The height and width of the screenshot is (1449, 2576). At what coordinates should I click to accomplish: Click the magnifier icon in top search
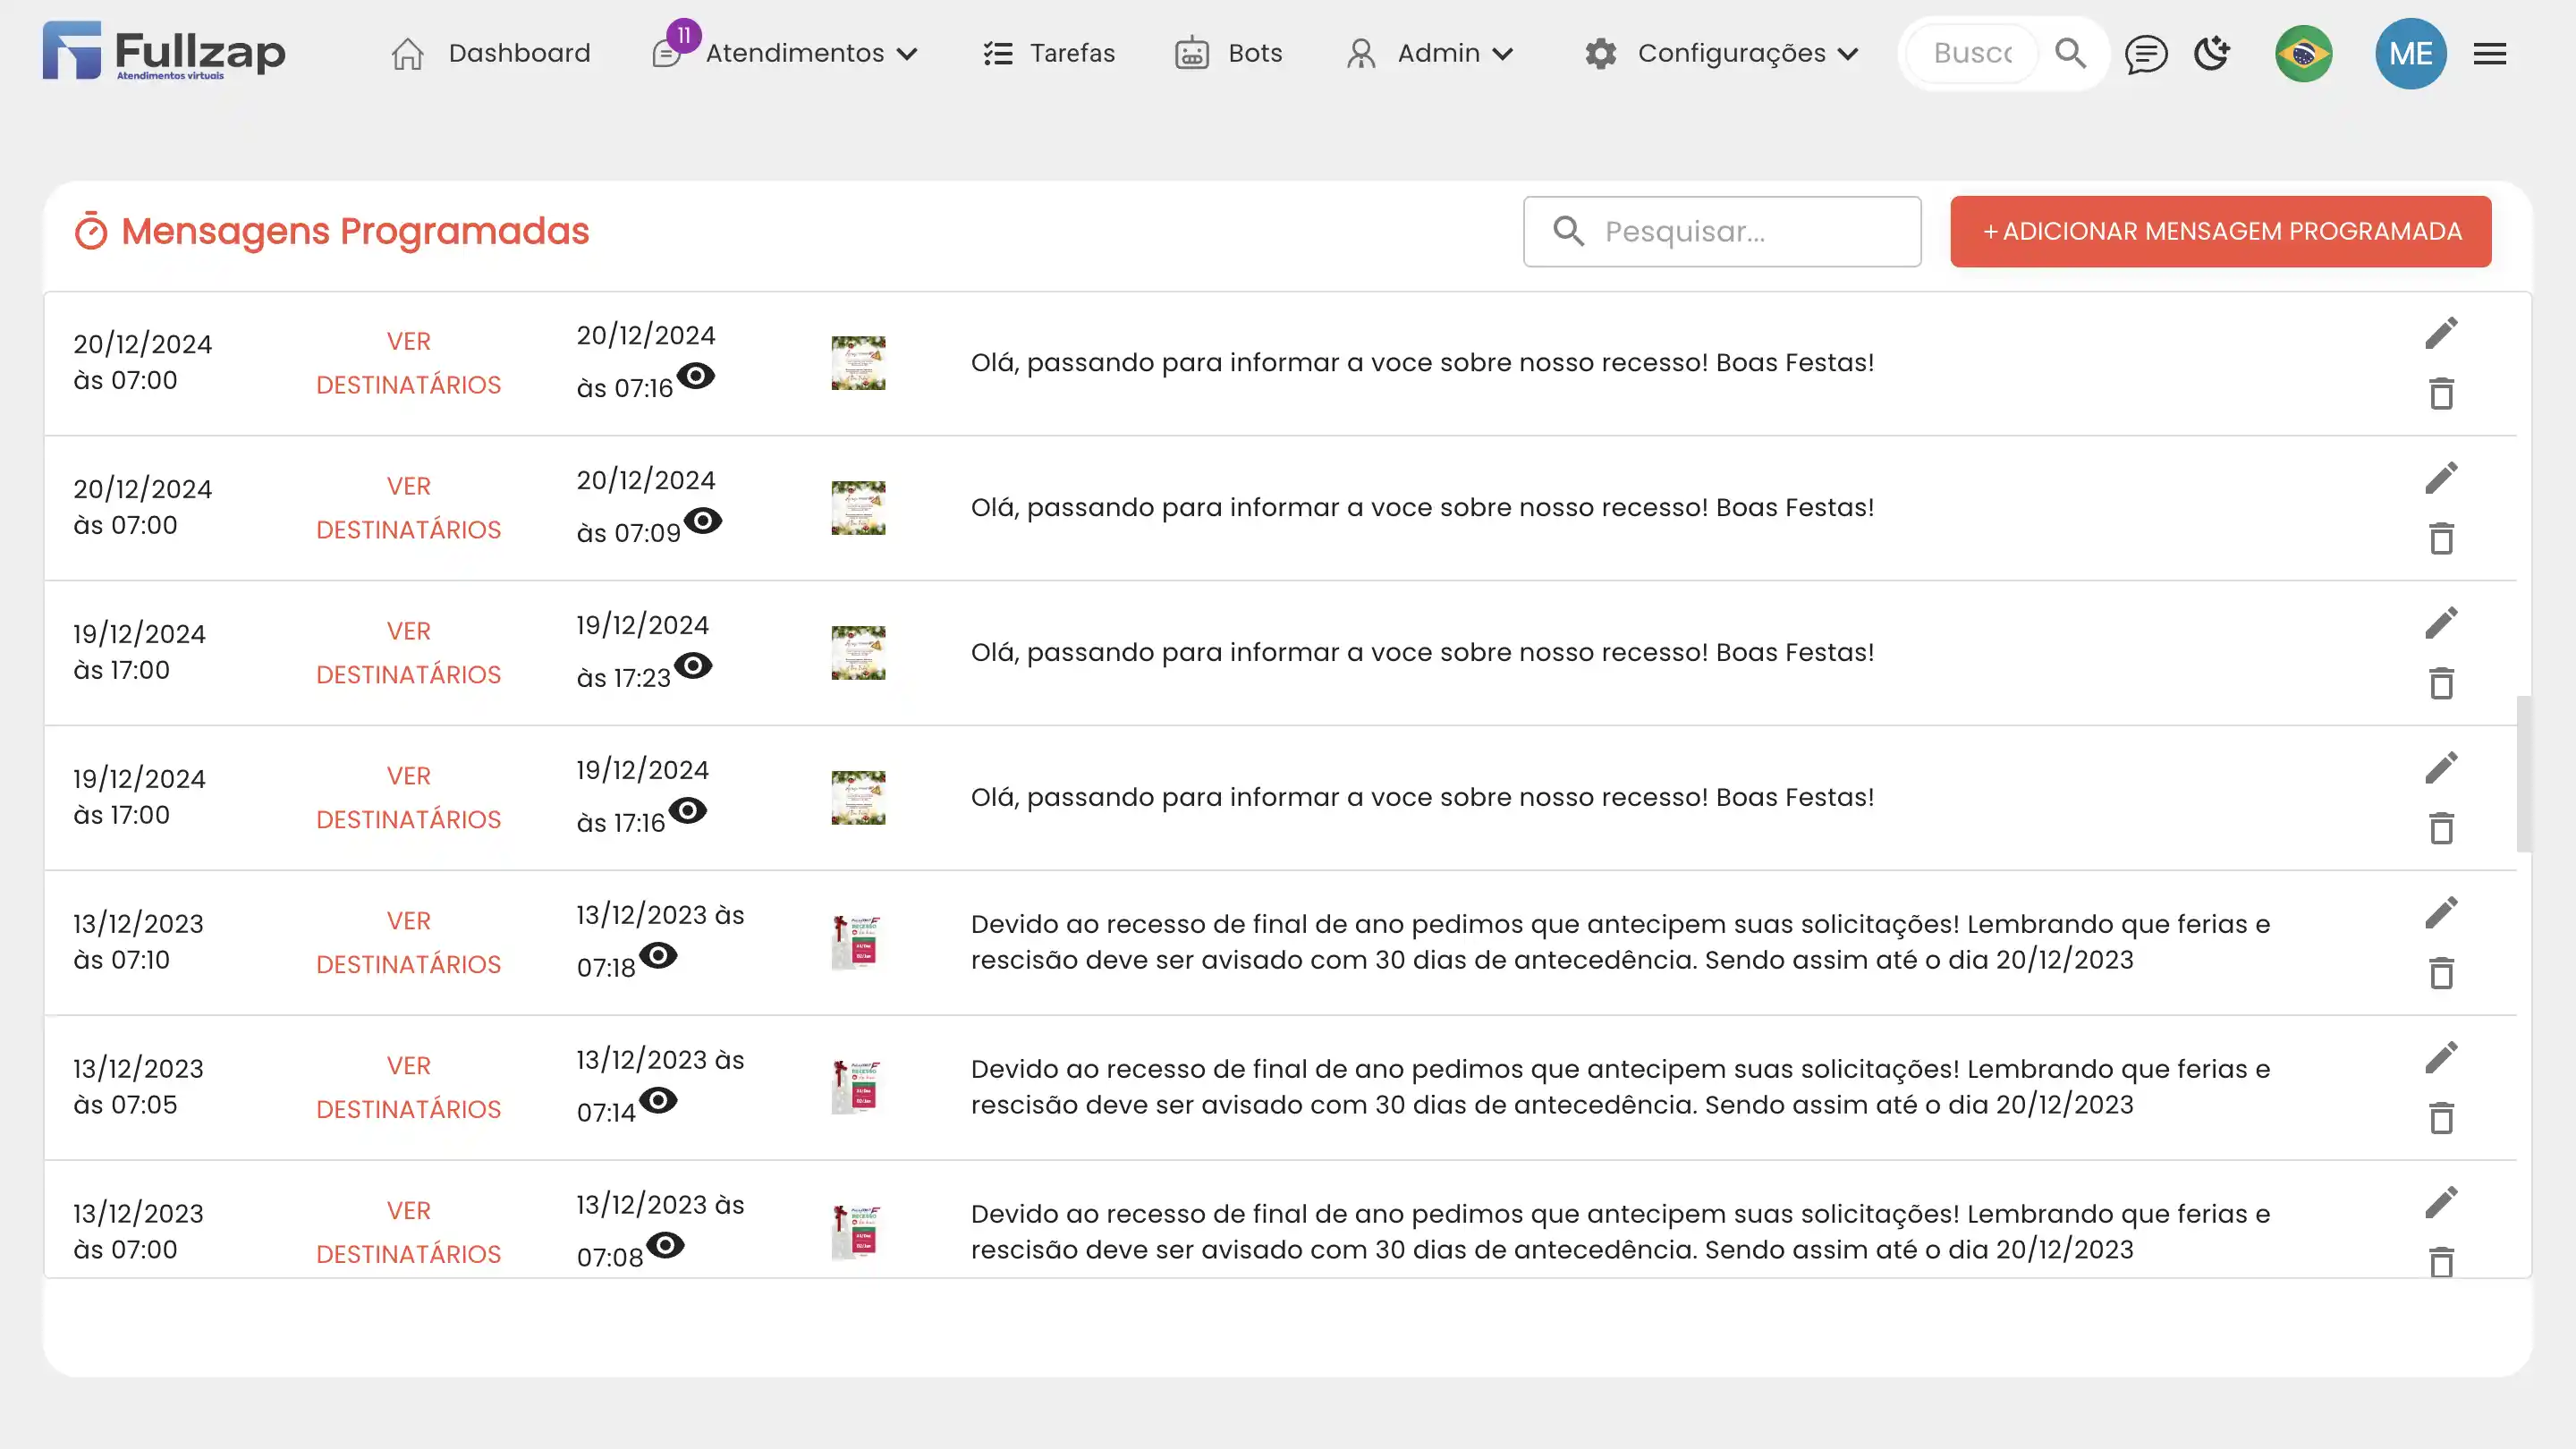(2070, 53)
